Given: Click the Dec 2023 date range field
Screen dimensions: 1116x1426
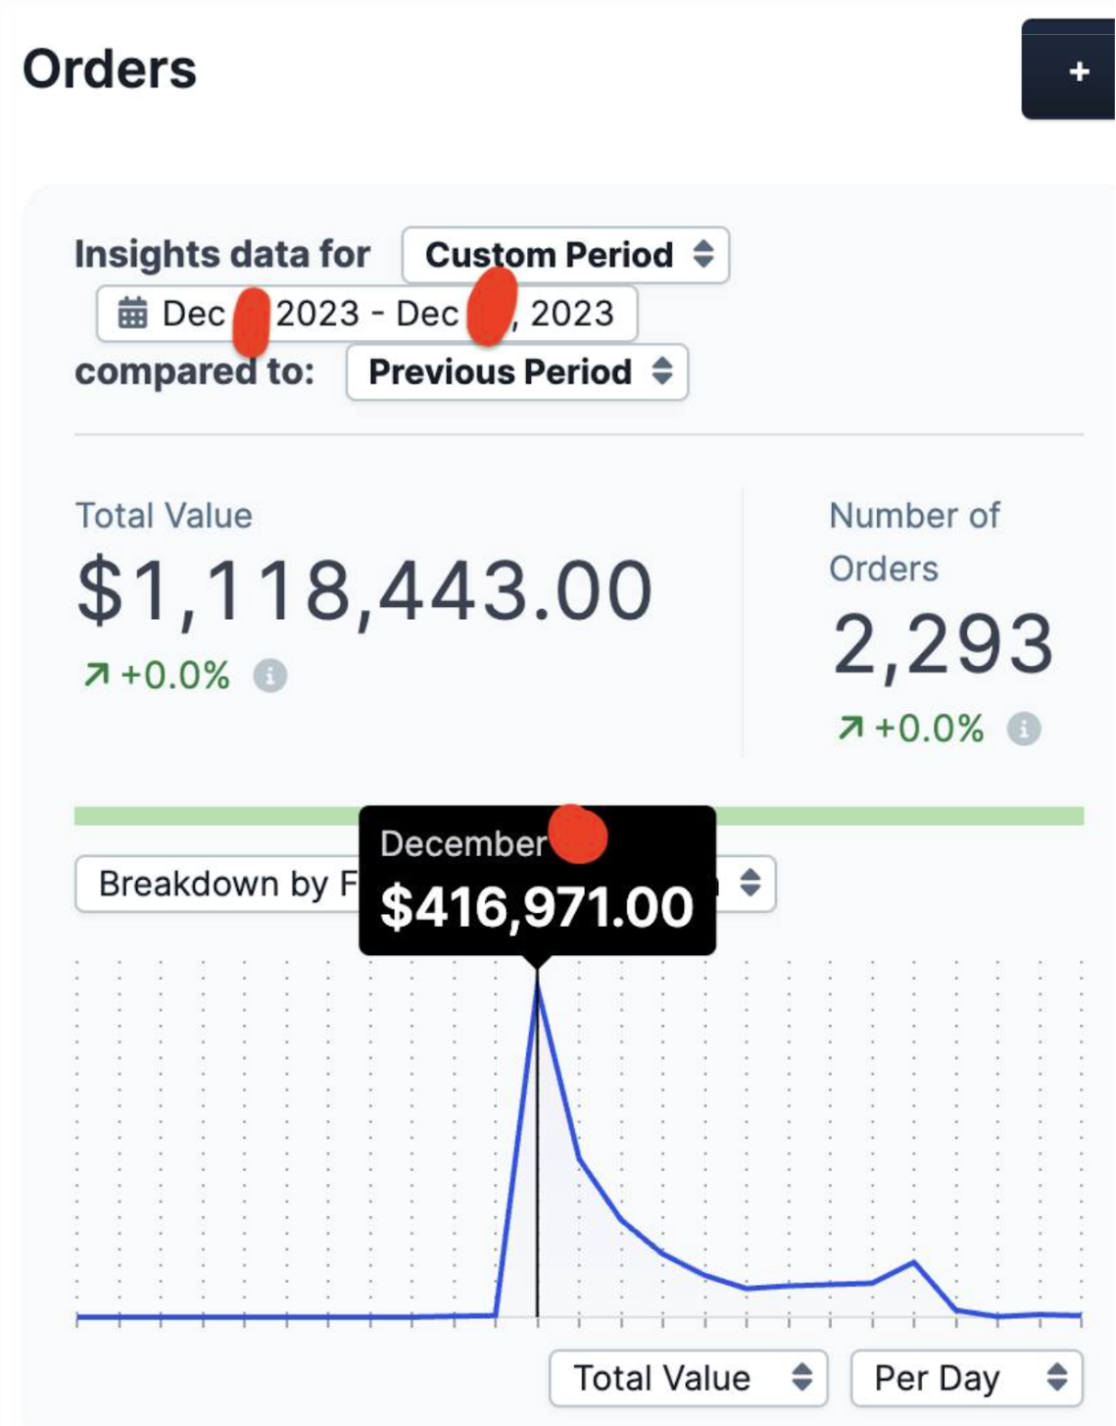Looking at the screenshot, I should 365,313.
